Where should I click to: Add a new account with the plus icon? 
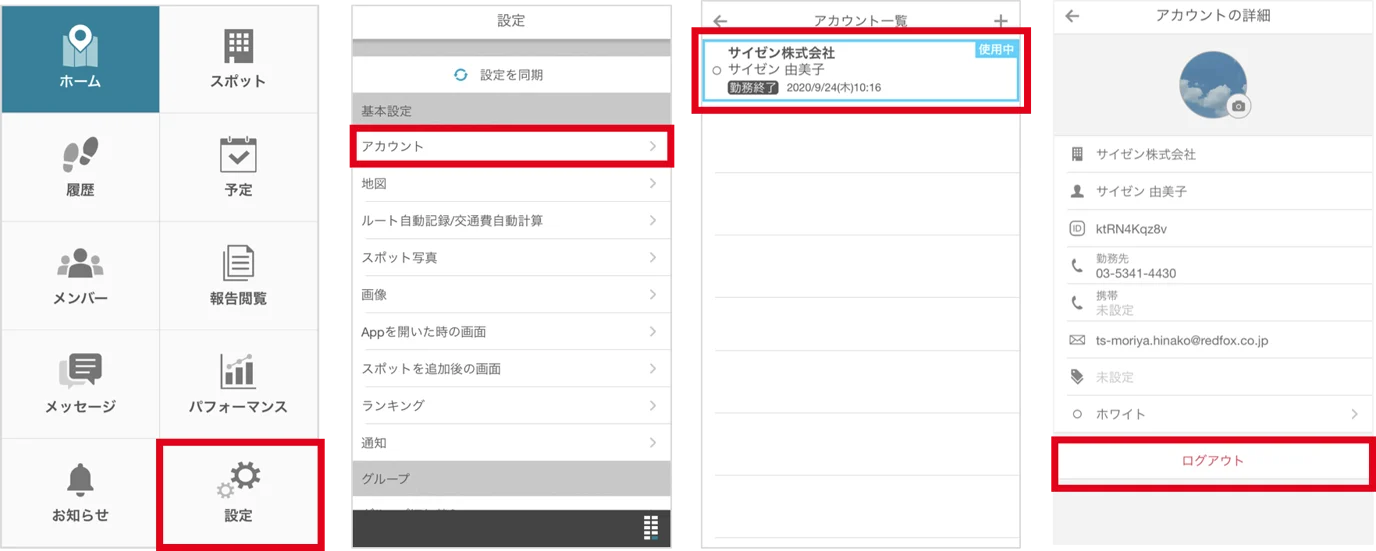[x=1001, y=21]
